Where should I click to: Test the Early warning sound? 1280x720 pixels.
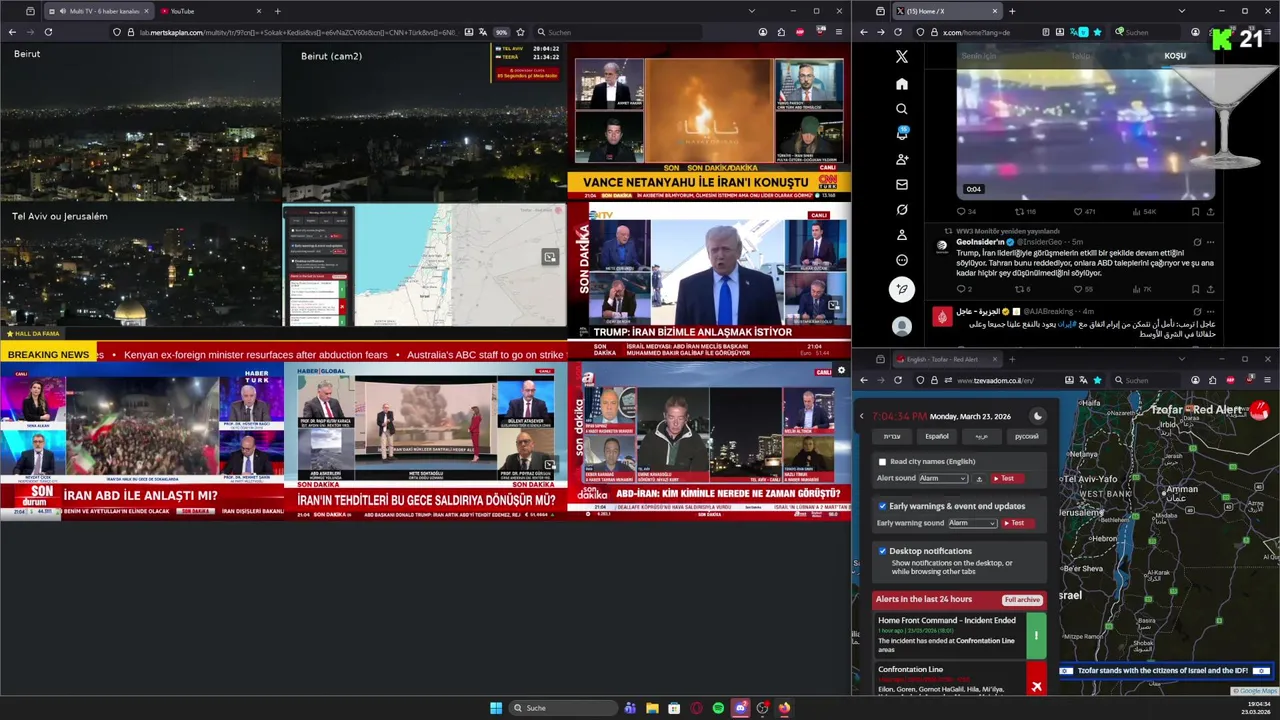tap(1018, 523)
